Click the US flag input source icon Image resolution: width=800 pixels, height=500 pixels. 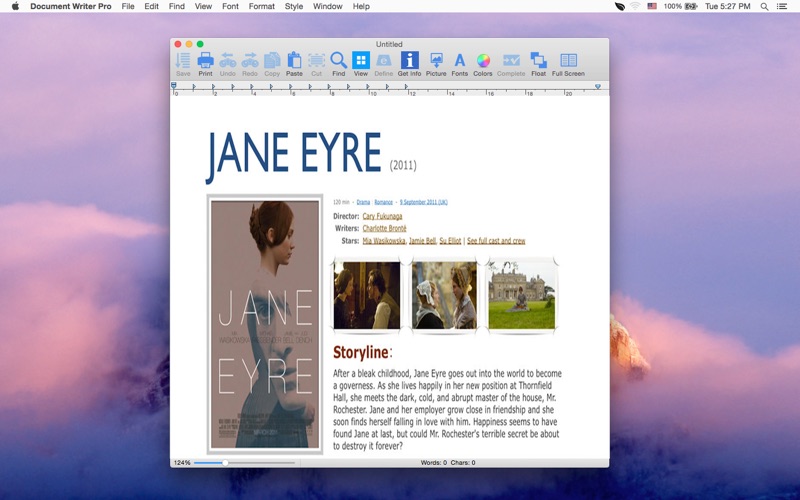pyautogui.click(x=652, y=6)
